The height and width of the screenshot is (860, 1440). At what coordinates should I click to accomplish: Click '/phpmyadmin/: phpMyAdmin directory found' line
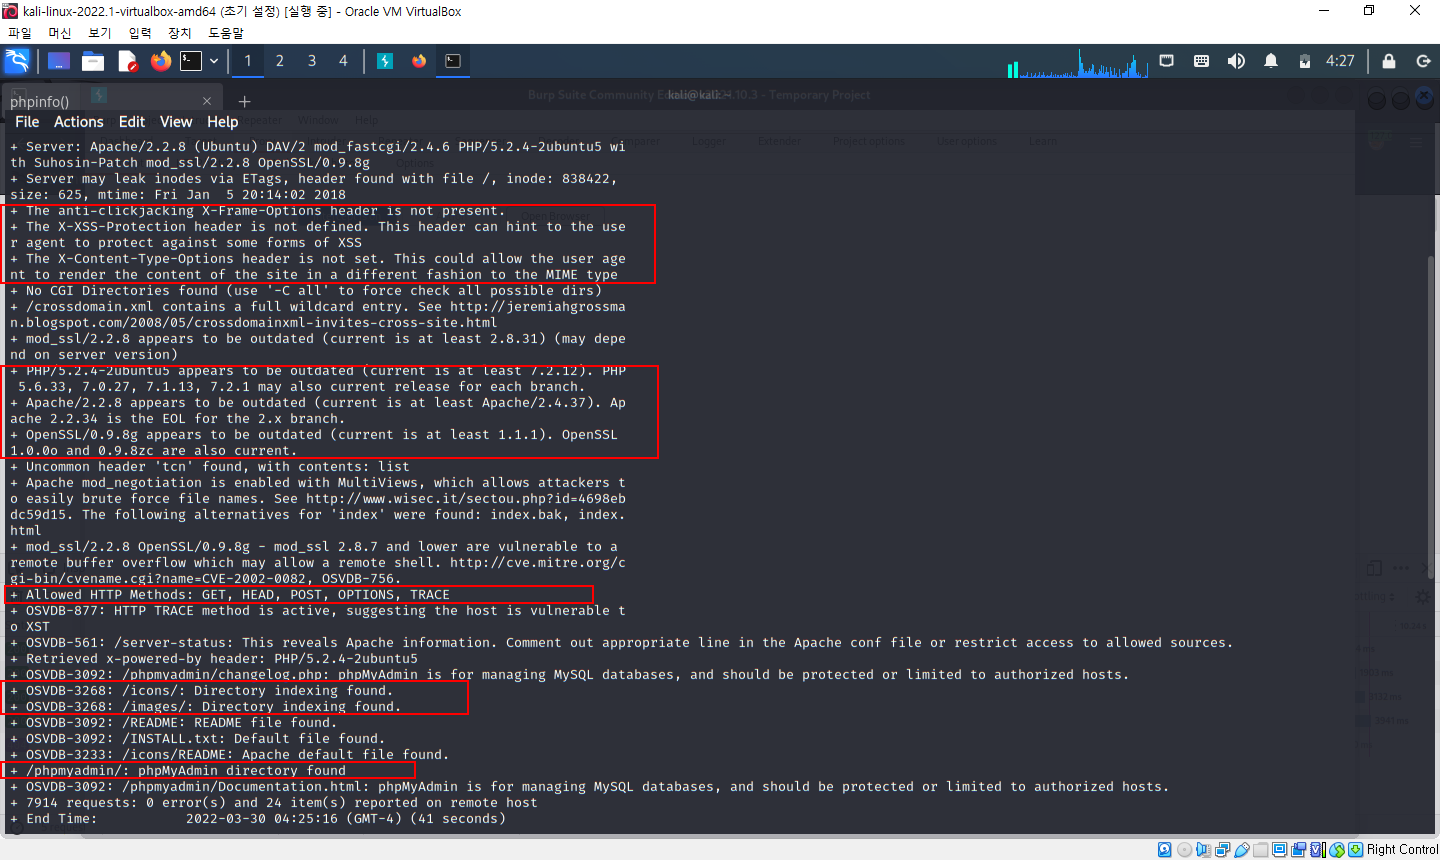point(178,771)
